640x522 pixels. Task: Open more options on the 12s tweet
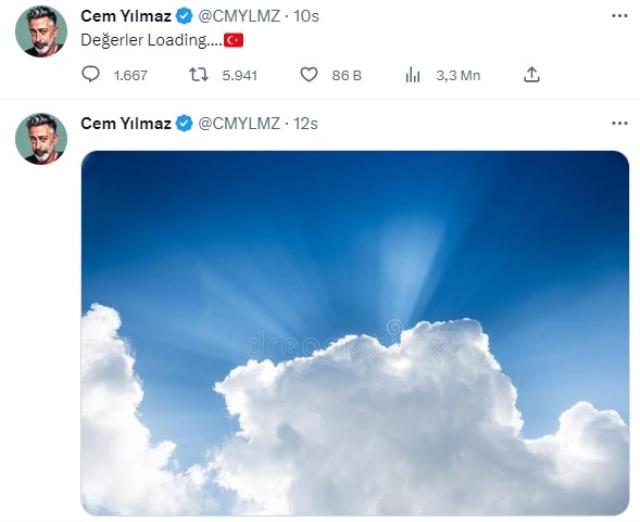[619, 123]
